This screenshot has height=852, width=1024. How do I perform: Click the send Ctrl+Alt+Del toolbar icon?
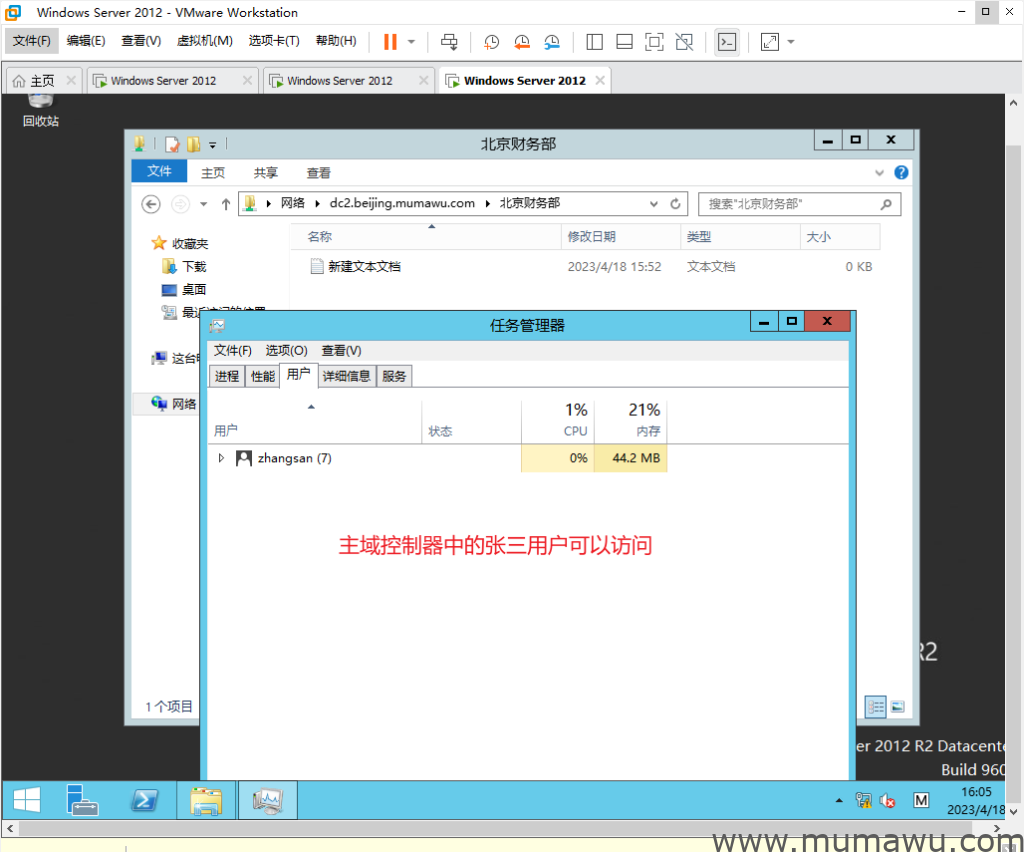pos(449,42)
